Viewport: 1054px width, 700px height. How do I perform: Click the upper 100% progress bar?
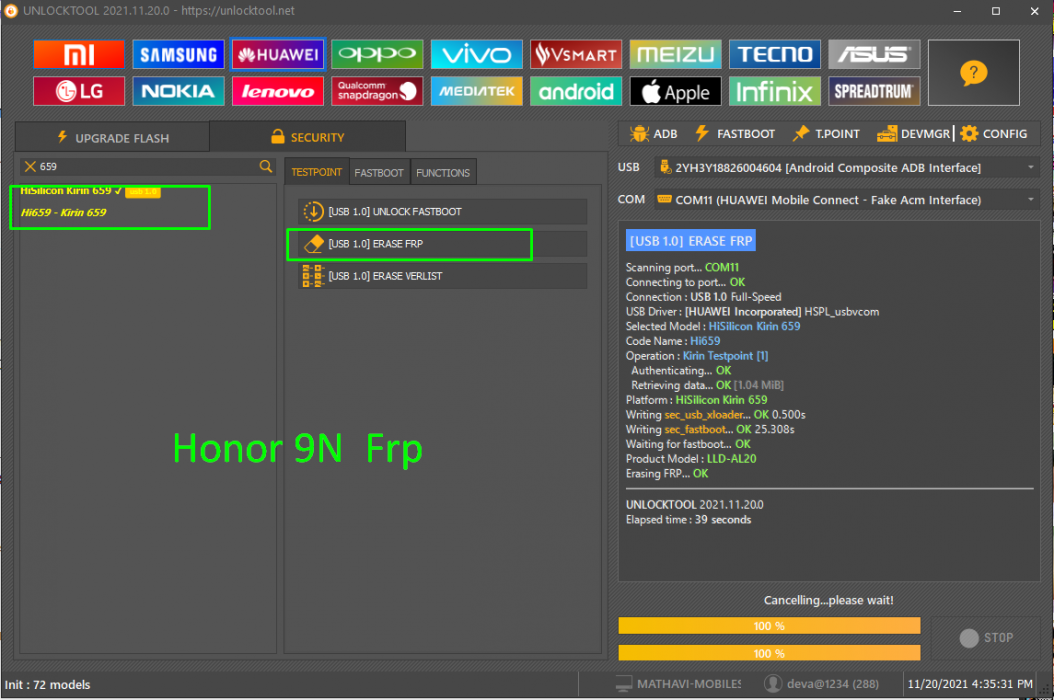click(x=769, y=626)
